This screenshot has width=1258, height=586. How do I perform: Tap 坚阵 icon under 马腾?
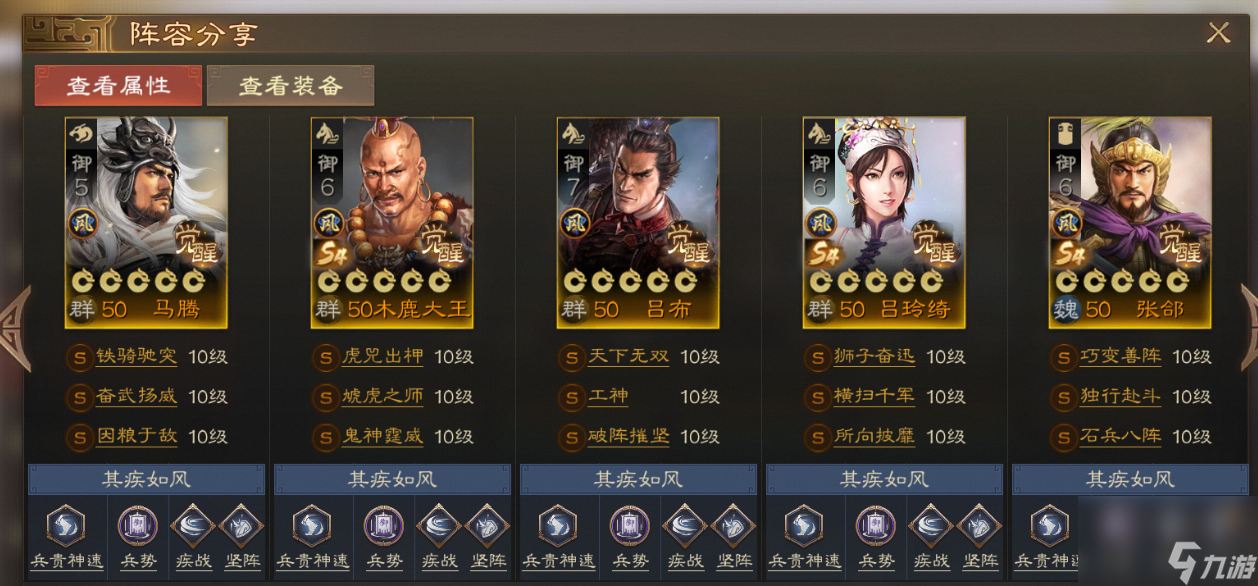coord(241,526)
